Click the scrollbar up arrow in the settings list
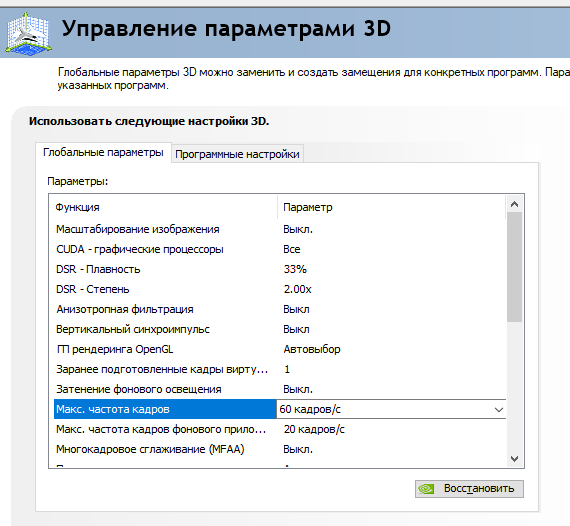 [514, 204]
